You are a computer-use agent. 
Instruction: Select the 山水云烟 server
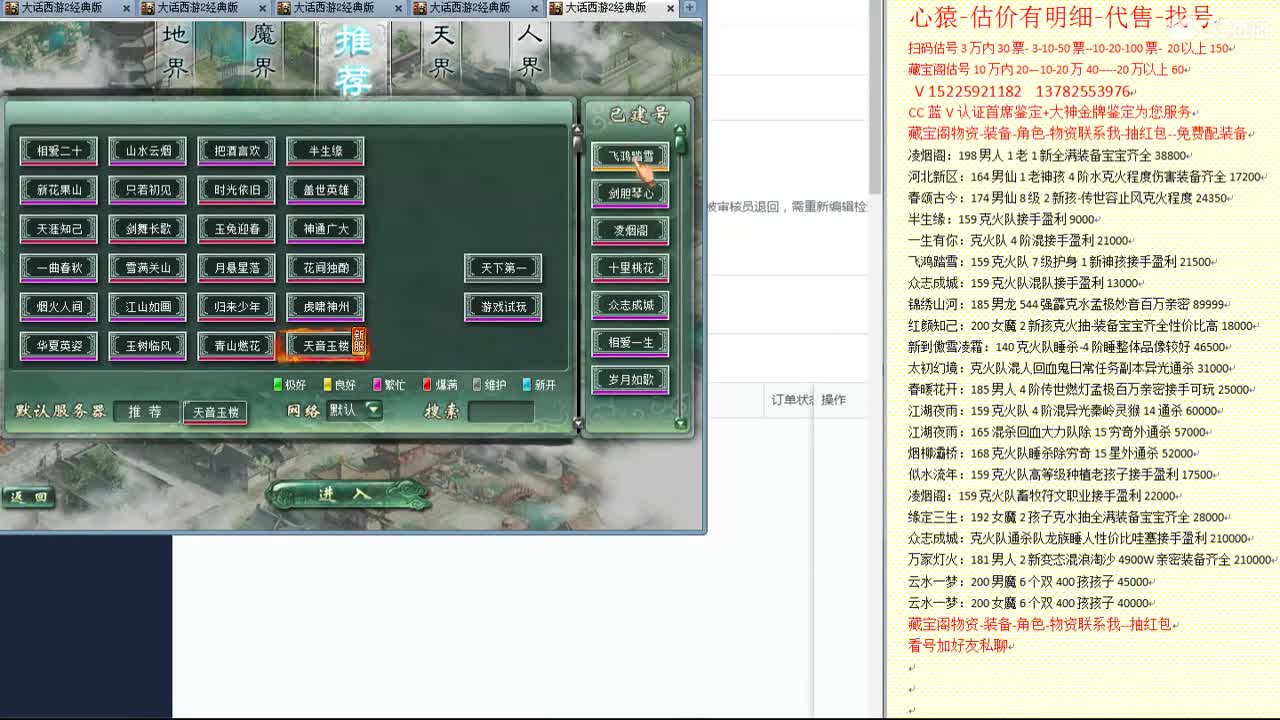pos(148,151)
